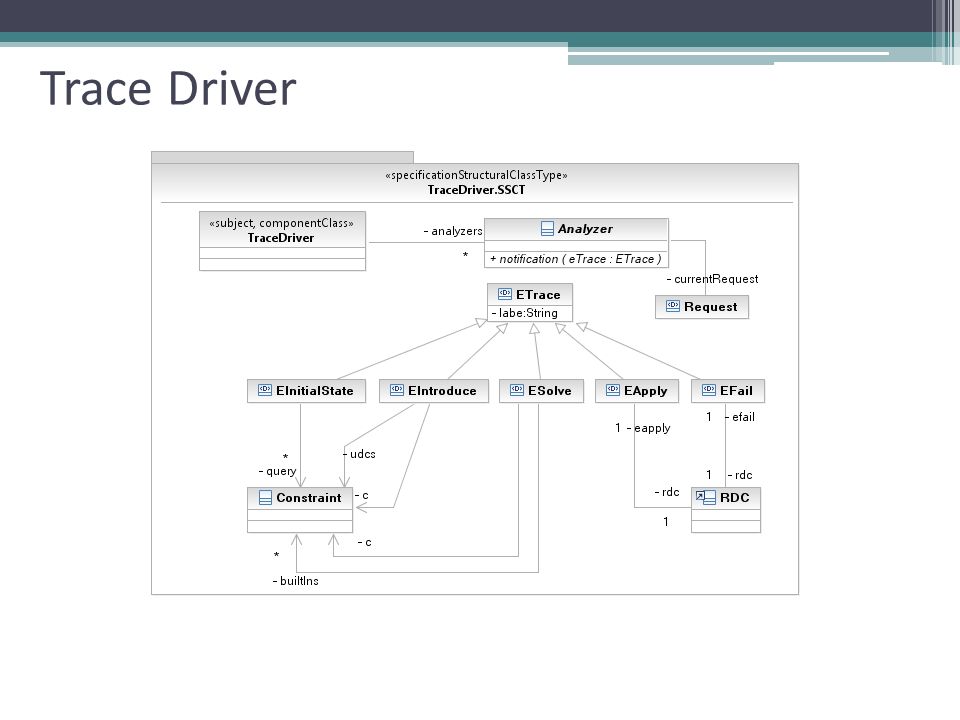Select the ETrace class title
This screenshot has width=960, height=720.
pos(538,294)
